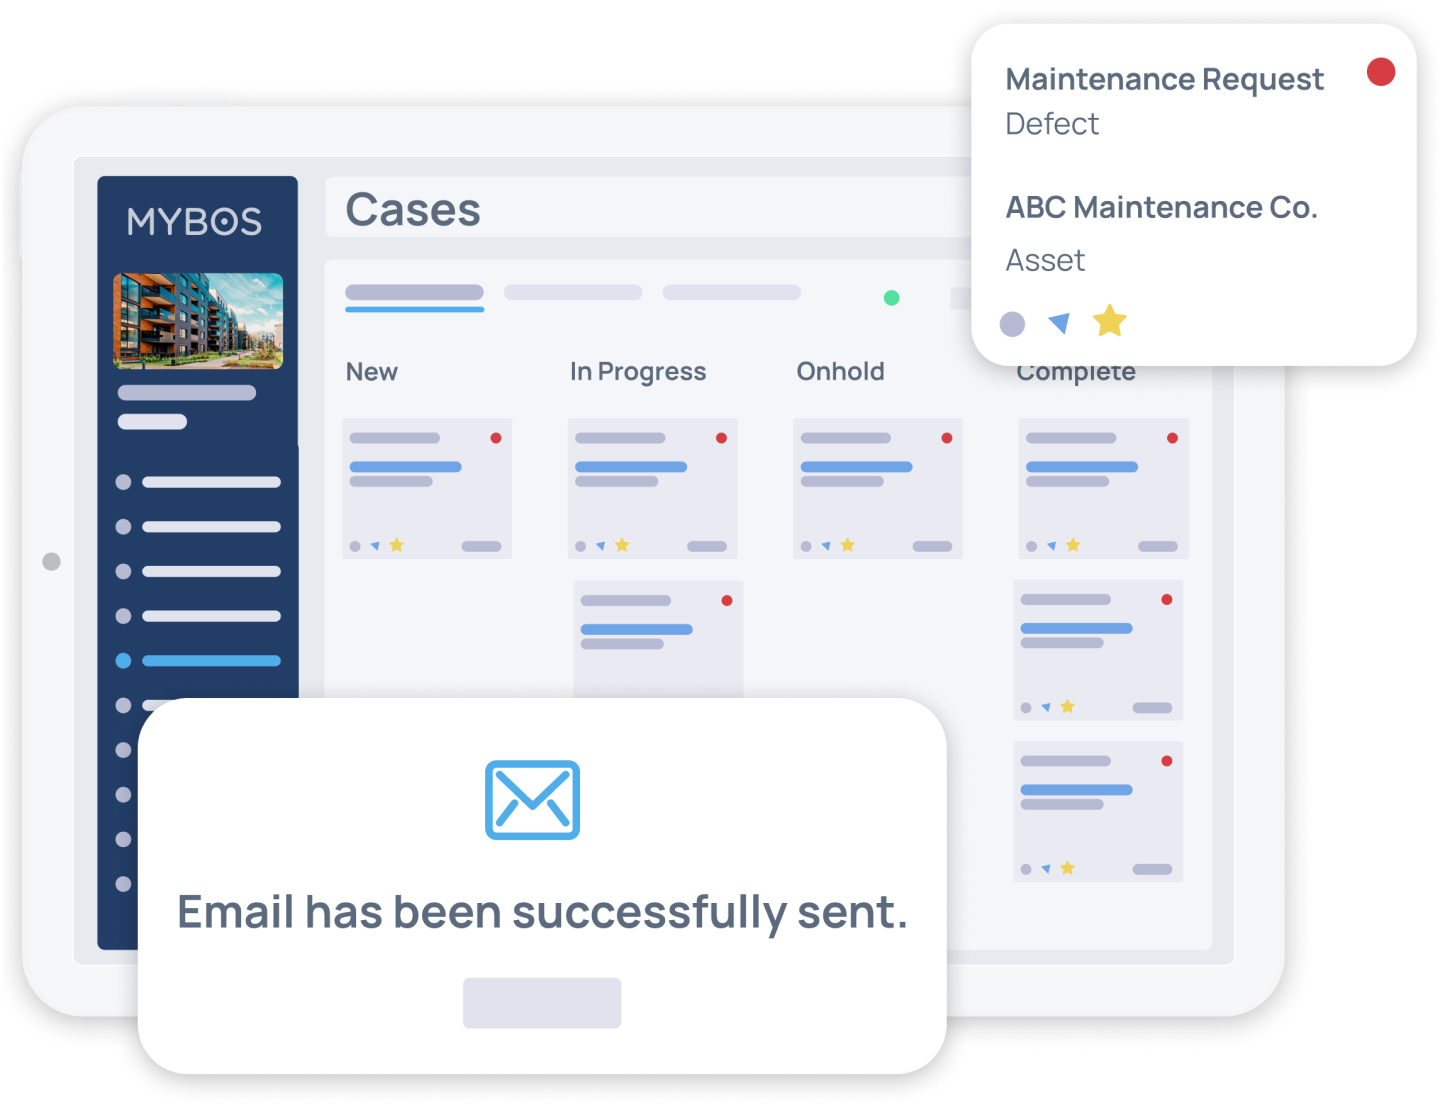Viewport: 1443px width, 1107px height.
Task: Click the building photo thumbnail in the sidebar
Action: 197,322
